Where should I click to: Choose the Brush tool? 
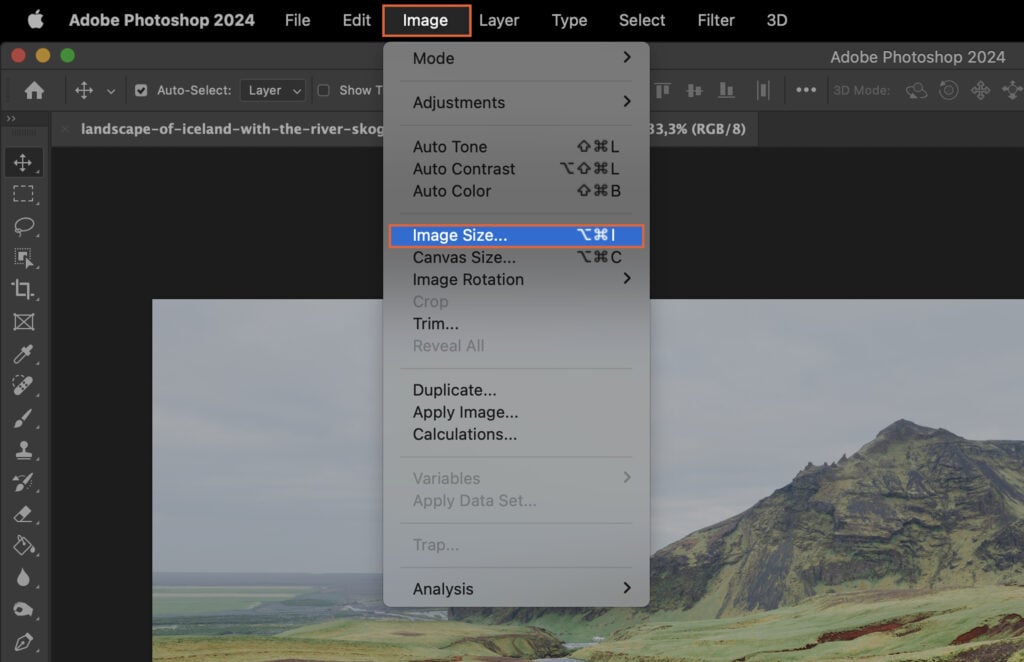click(24, 418)
